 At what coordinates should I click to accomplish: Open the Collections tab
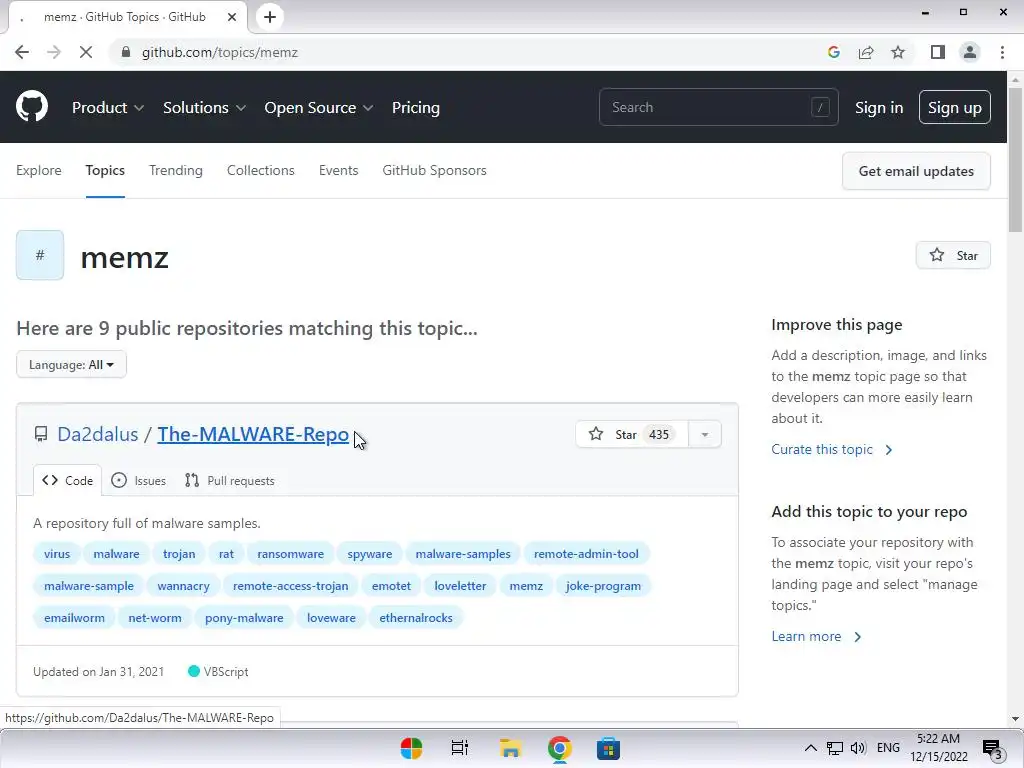(261, 170)
